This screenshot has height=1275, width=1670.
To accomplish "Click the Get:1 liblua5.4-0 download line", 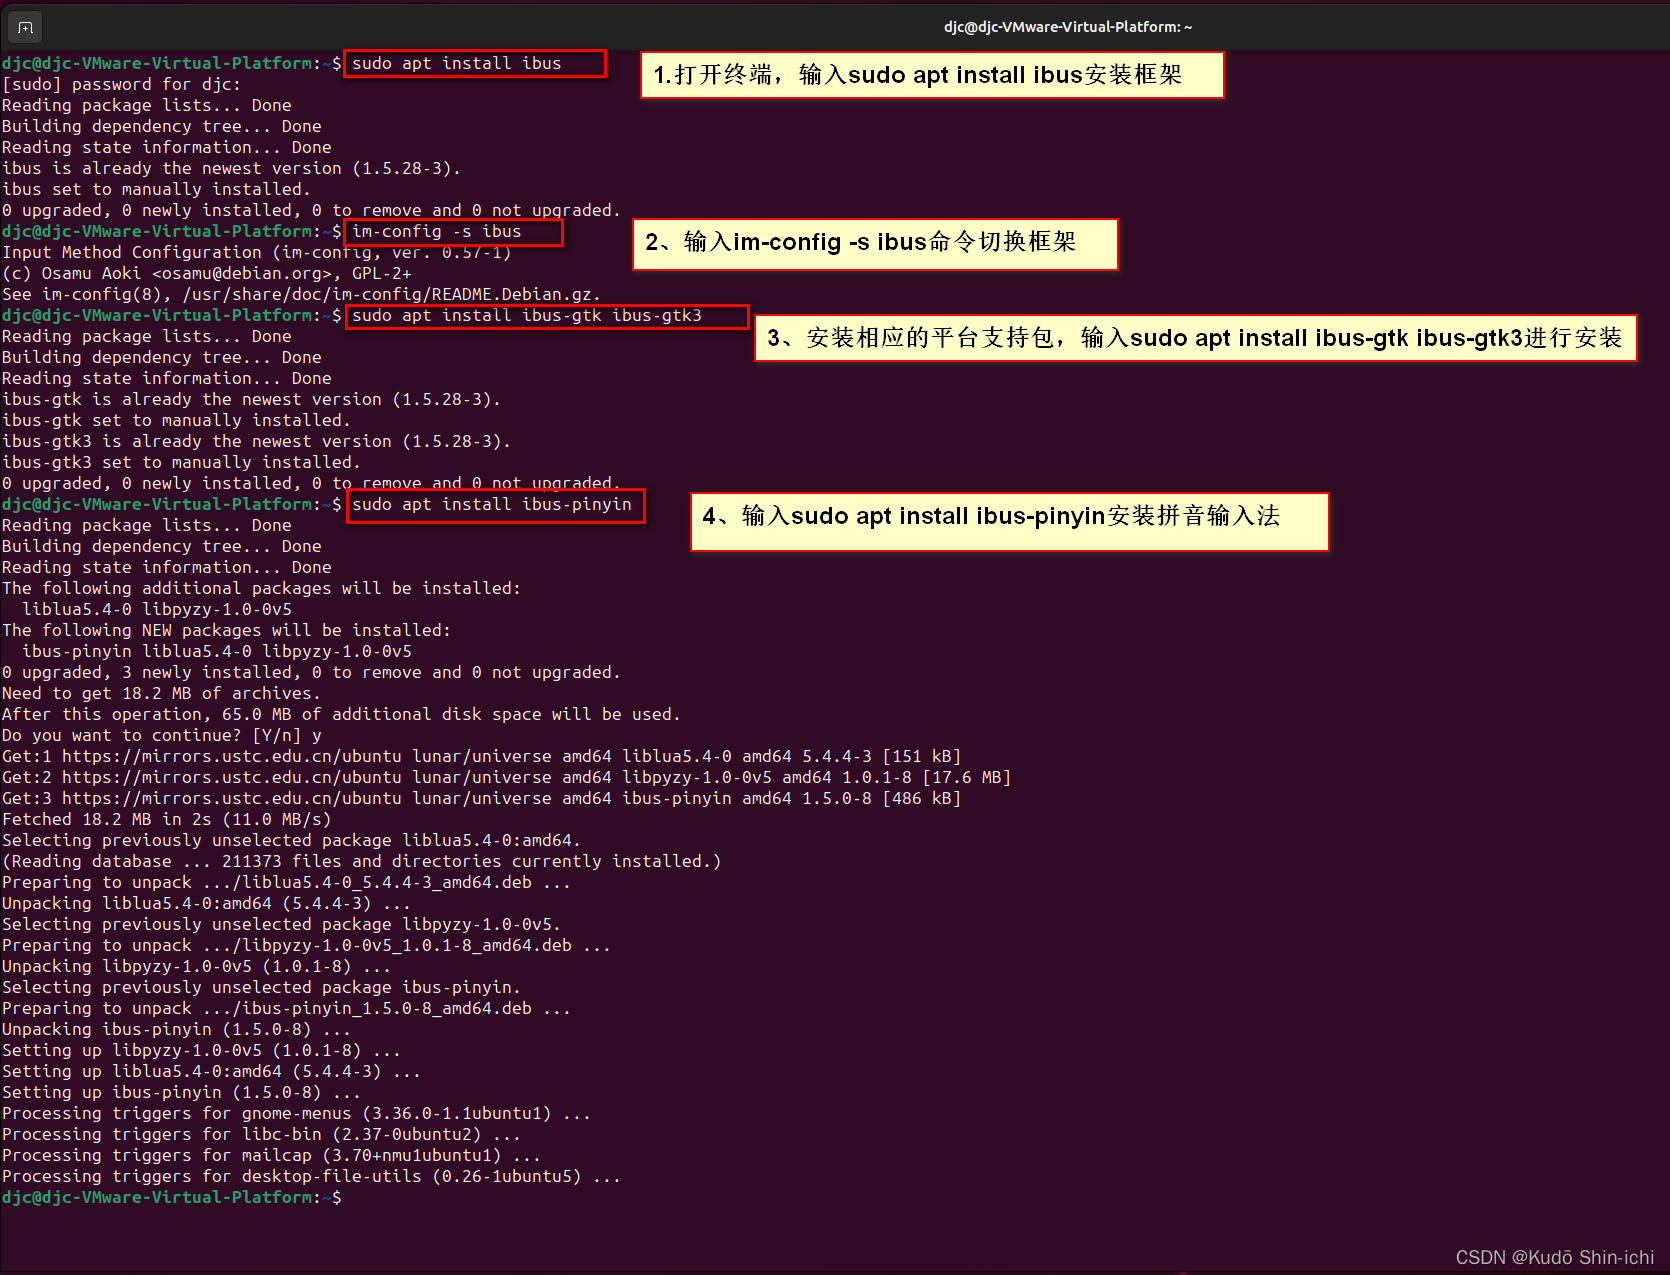I will (x=481, y=756).
